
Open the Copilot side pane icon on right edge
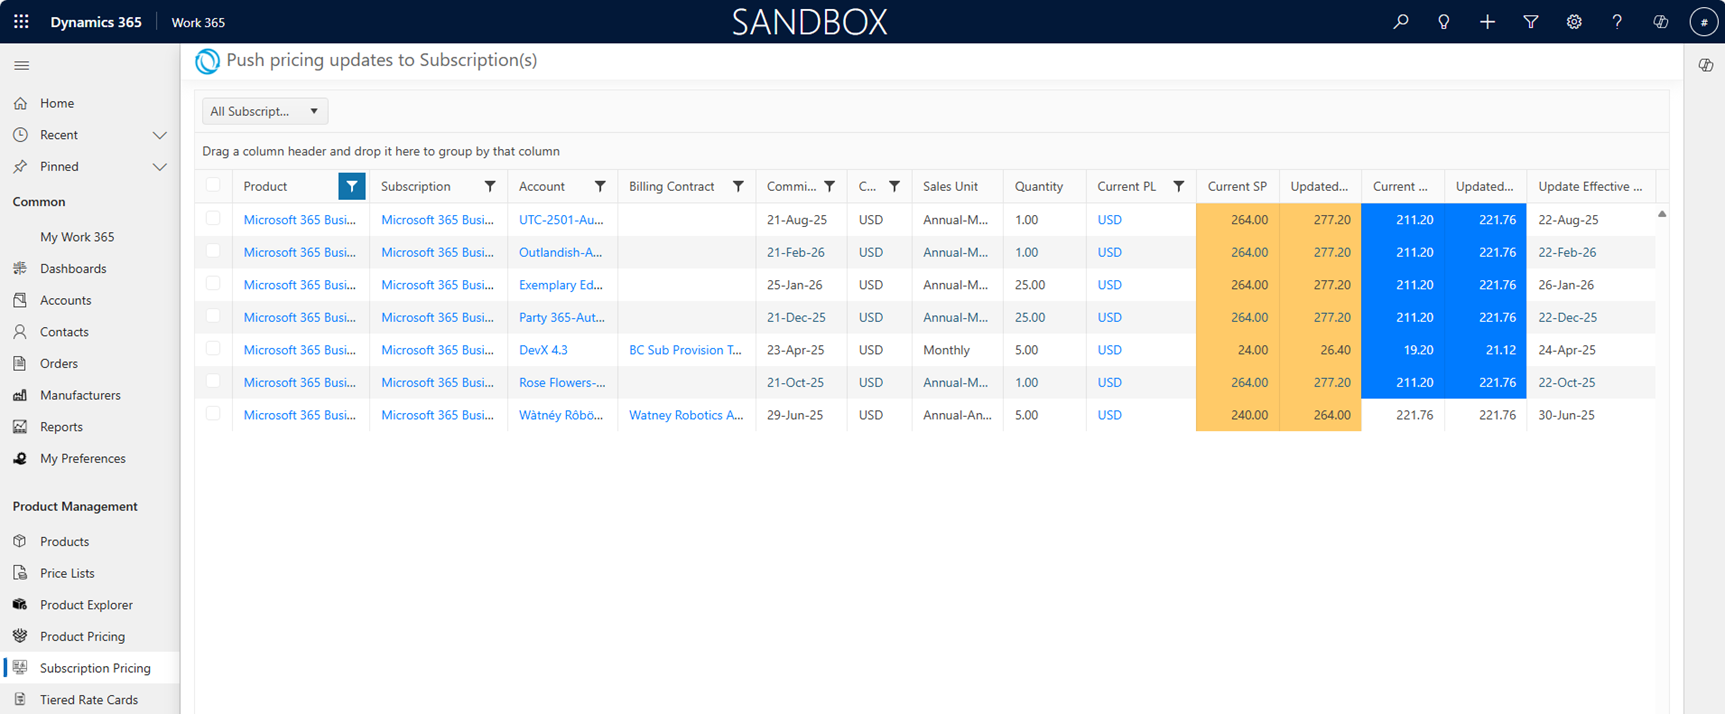pyautogui.click(x=1706, y=65)
